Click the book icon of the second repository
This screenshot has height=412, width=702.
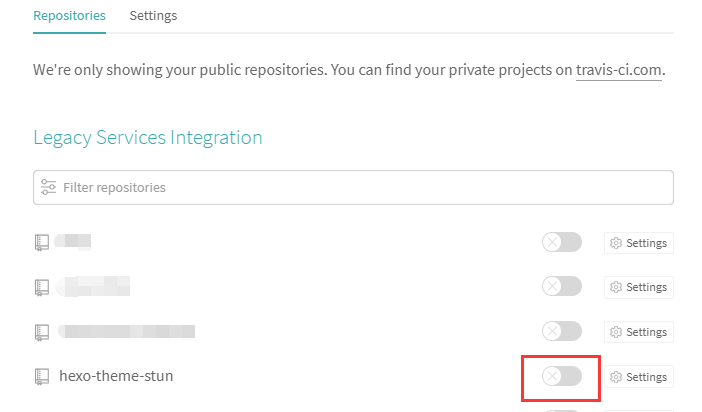pos(42,287)
